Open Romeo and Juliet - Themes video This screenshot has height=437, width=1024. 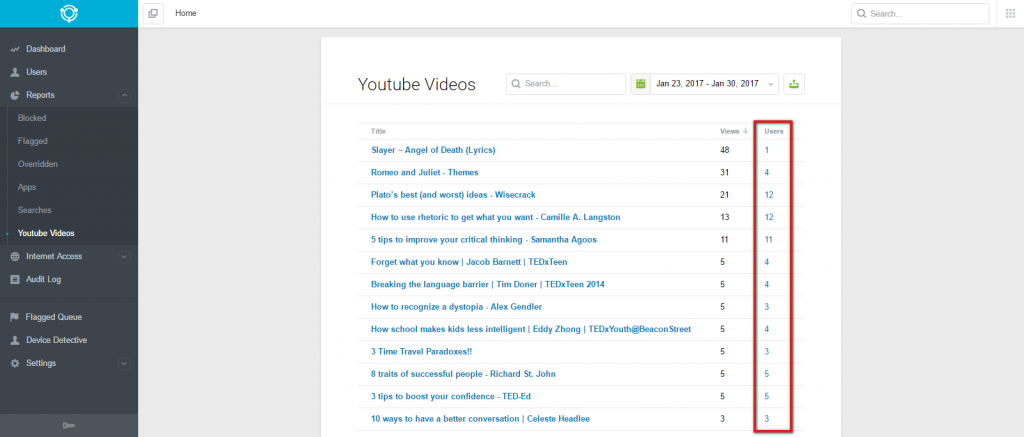(424, 172)
